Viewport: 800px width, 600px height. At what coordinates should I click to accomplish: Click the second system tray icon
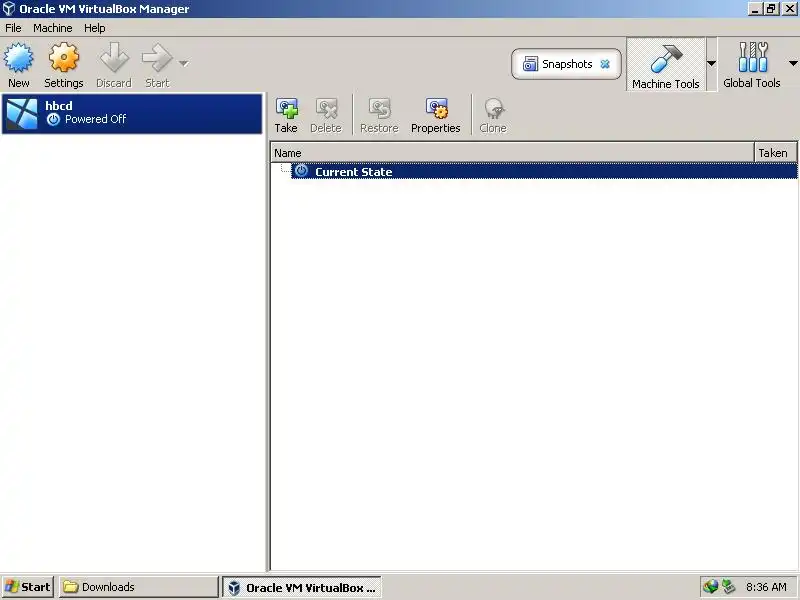coord(728,587)
